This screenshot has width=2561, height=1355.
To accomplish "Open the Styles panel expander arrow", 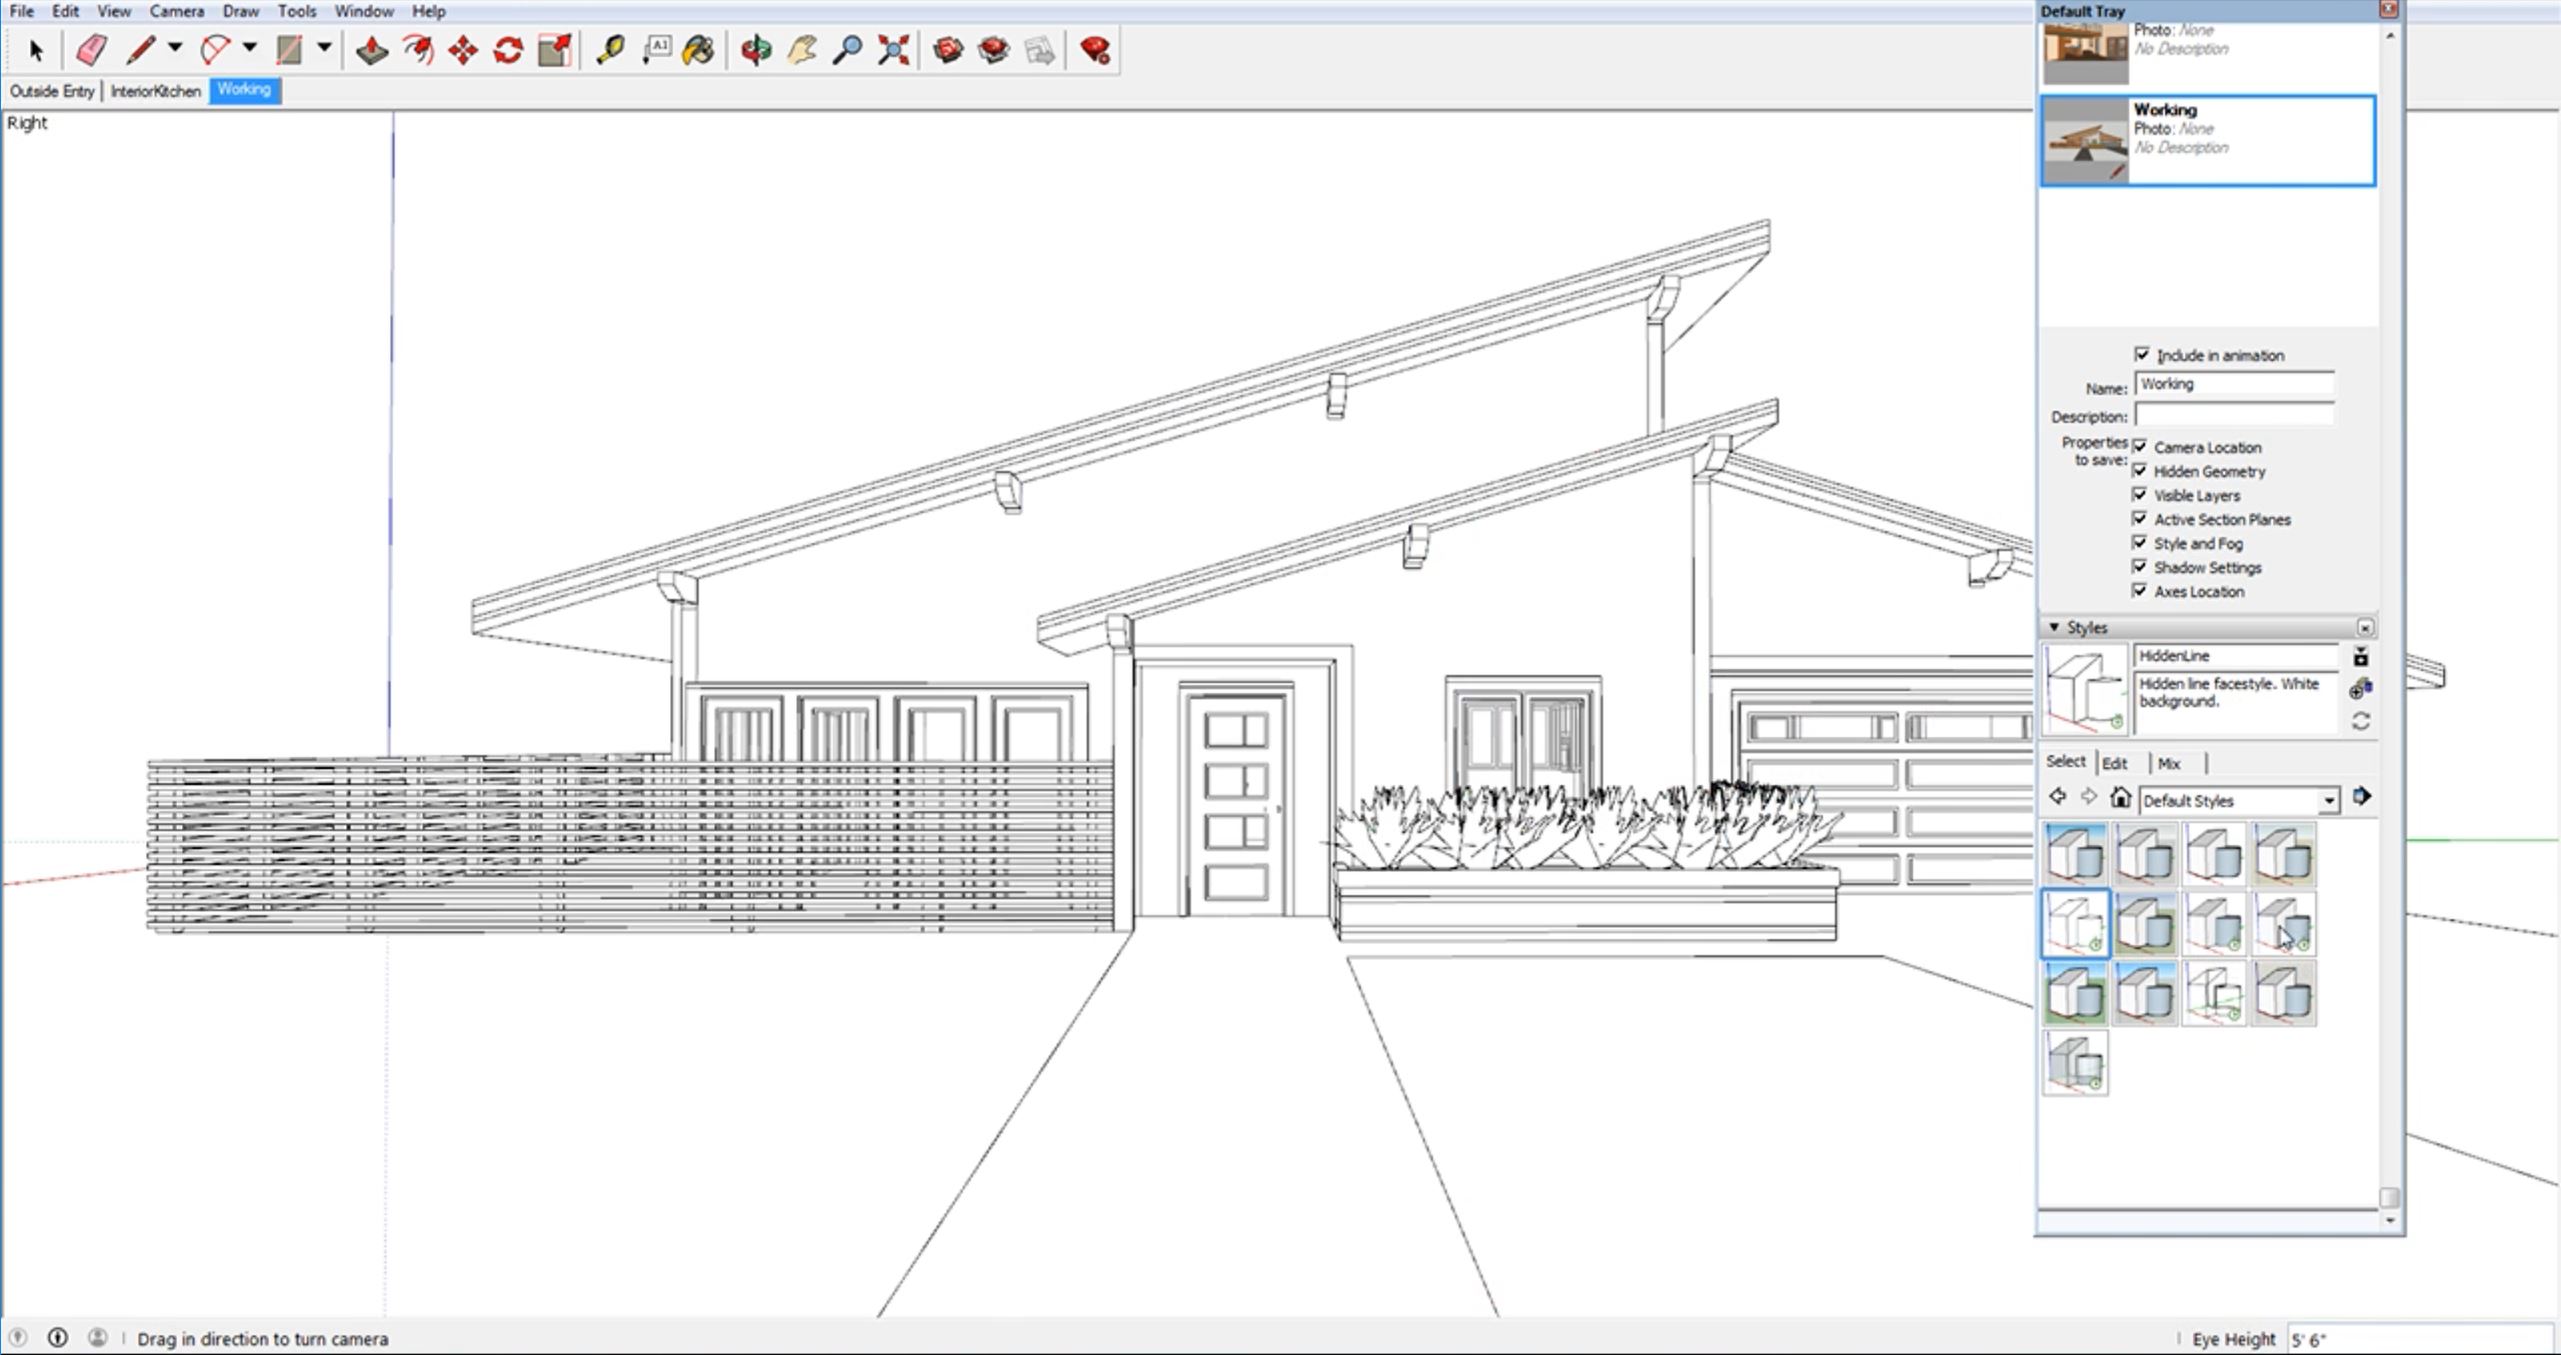I will coord(2055,627).
